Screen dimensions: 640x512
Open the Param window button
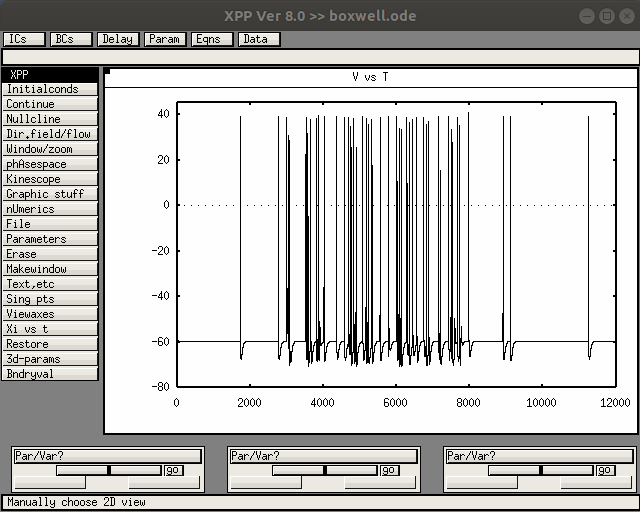(165, 39)
